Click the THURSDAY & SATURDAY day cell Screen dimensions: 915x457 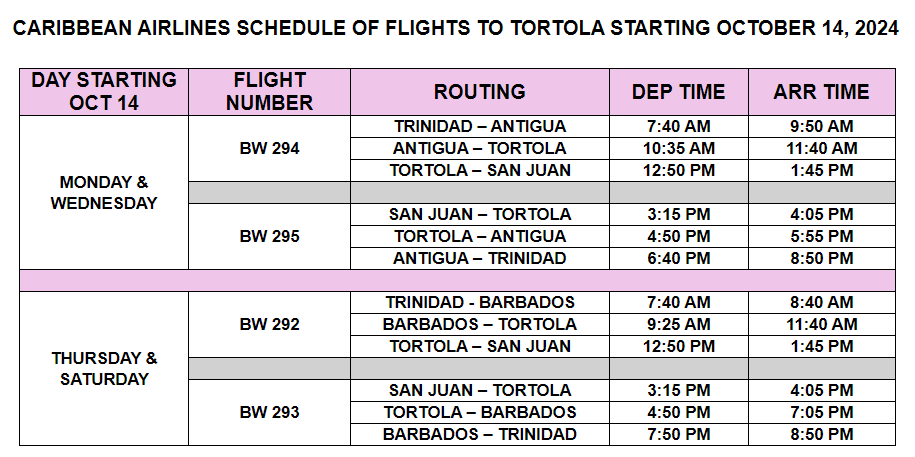point(104,368)
